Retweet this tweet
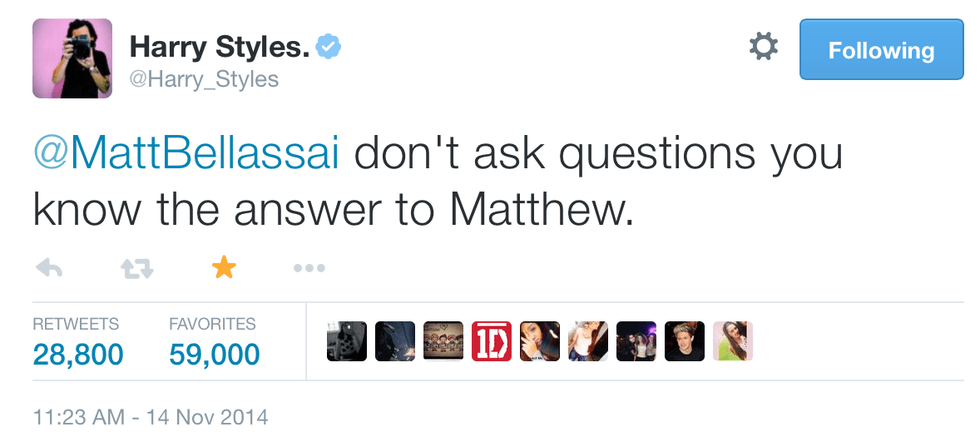Image resolution: width=980 pixels, height=448 pixels. [x=136, y=268]
